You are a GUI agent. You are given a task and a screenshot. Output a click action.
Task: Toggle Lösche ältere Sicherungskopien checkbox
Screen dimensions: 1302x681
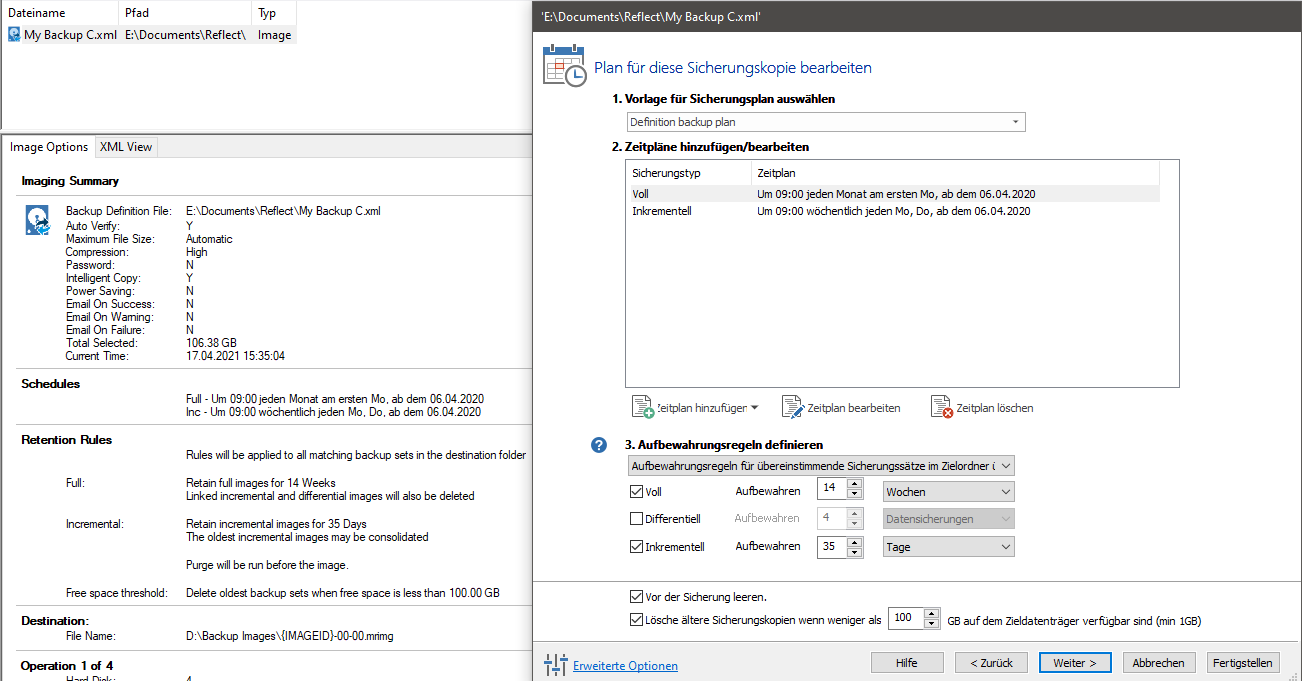637,620
